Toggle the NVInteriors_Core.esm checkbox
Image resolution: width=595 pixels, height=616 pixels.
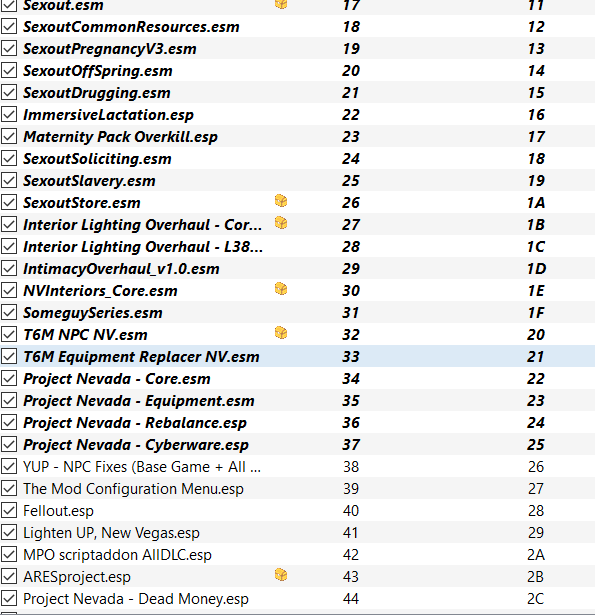click(x=9, y=290)
